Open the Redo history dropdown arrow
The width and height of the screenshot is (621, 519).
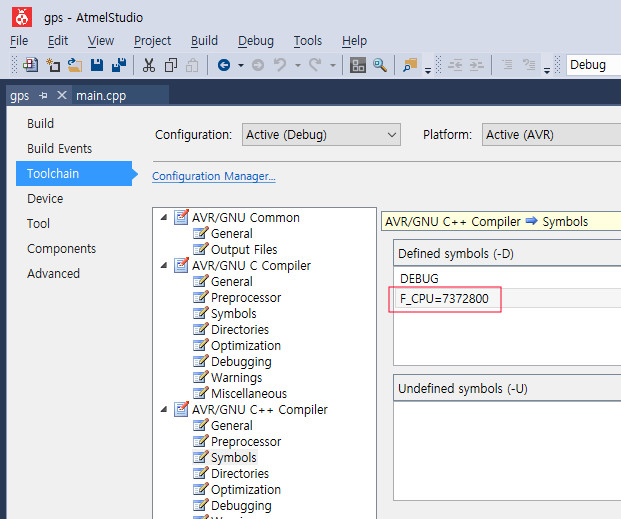tap(333, 65)
